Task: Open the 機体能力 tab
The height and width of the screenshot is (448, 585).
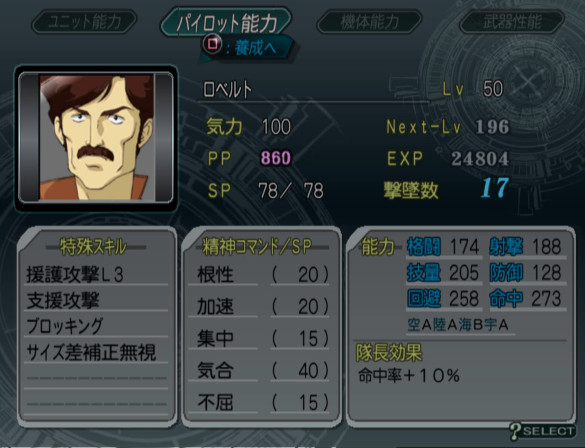Action: point(369,22)
